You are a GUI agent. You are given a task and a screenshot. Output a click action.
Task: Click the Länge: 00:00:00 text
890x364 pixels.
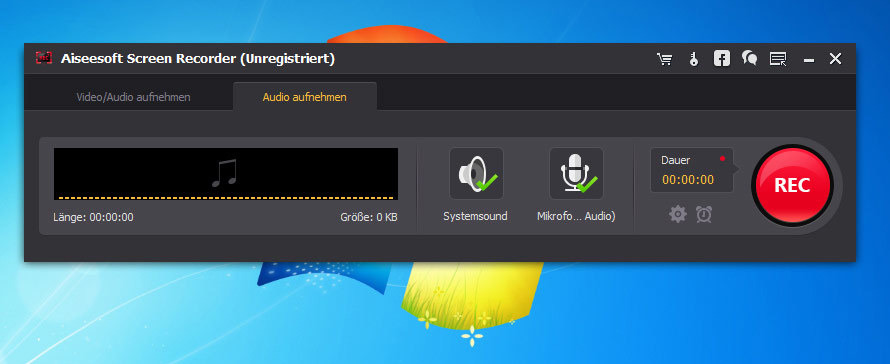(x=94, y=217)
